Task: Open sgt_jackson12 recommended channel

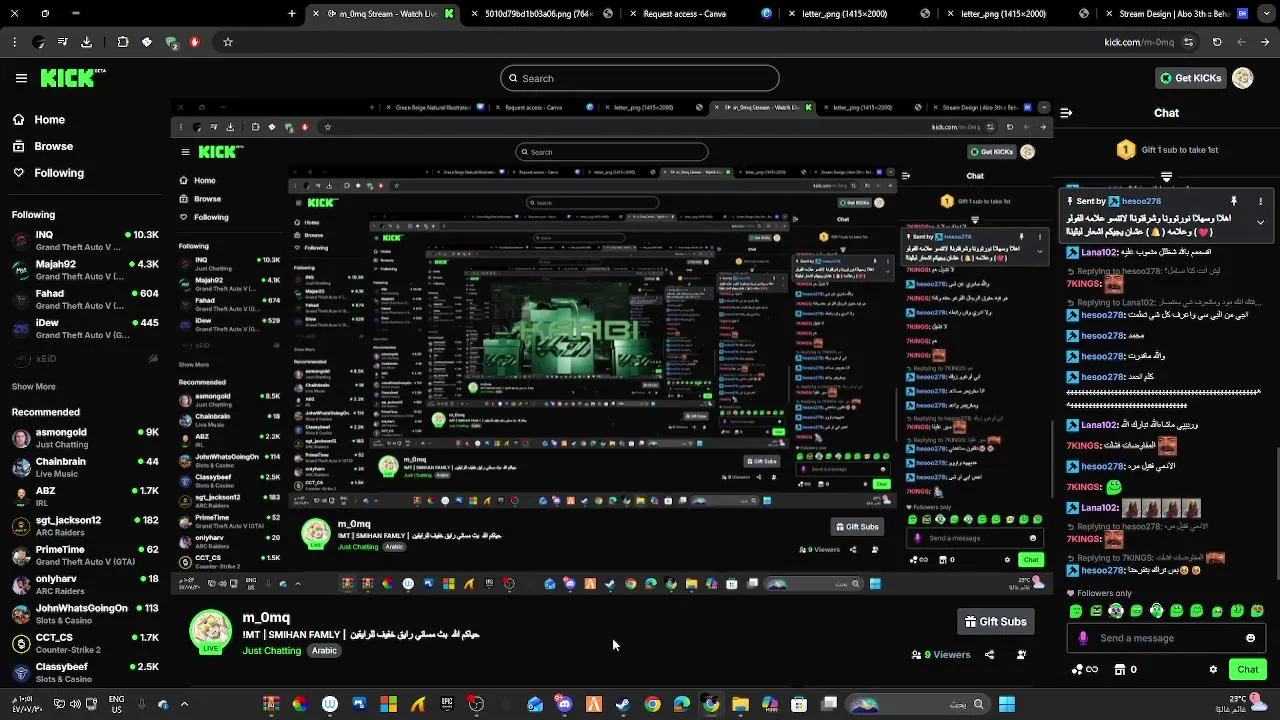Action: pos(85,526)
